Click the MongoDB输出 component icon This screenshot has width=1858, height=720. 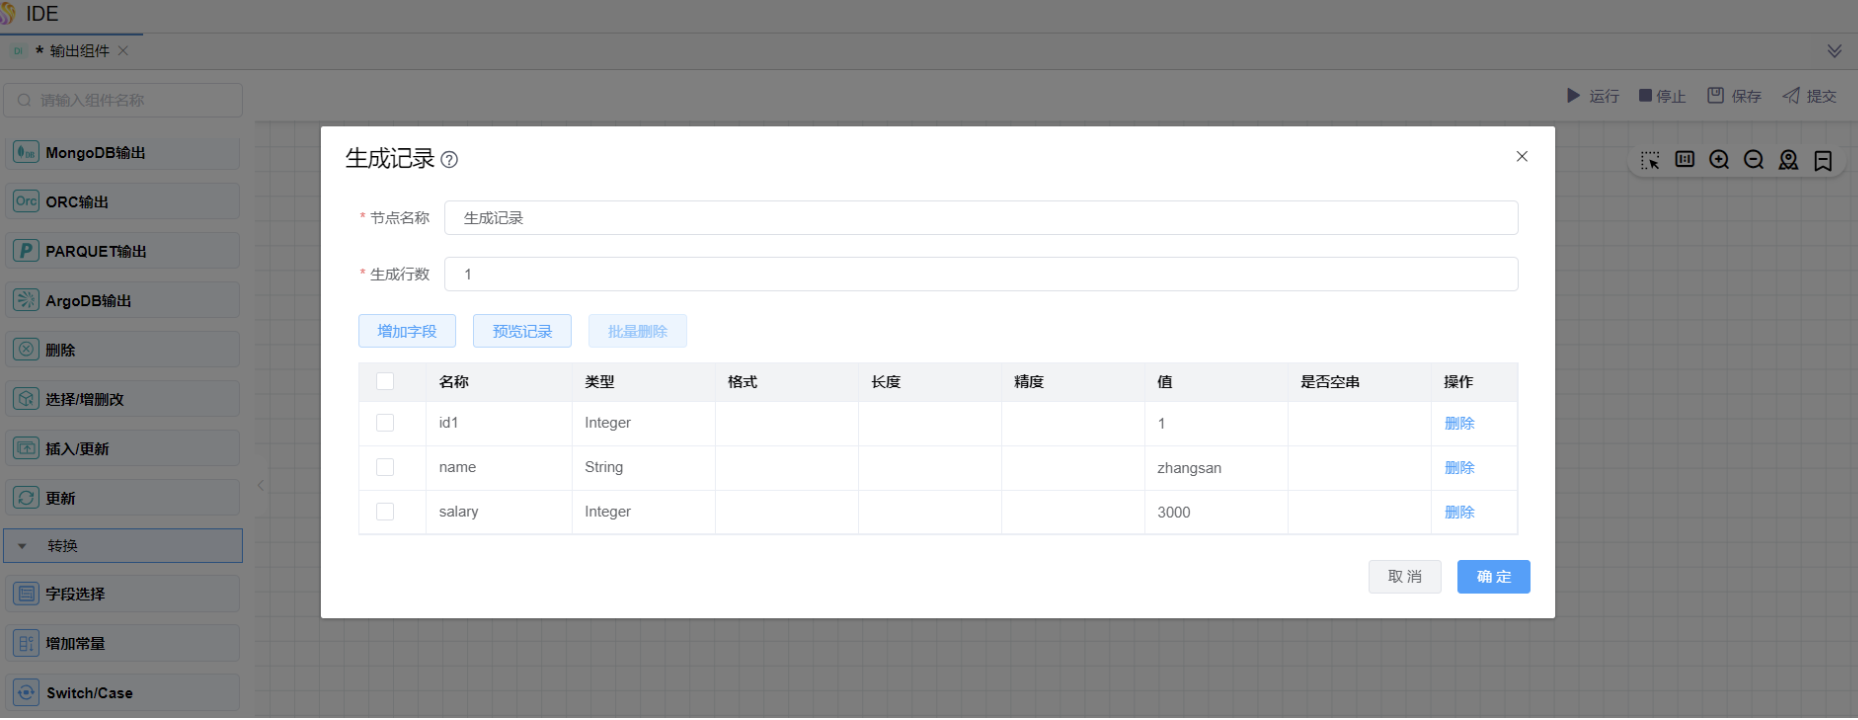click(x=26, y=153)
